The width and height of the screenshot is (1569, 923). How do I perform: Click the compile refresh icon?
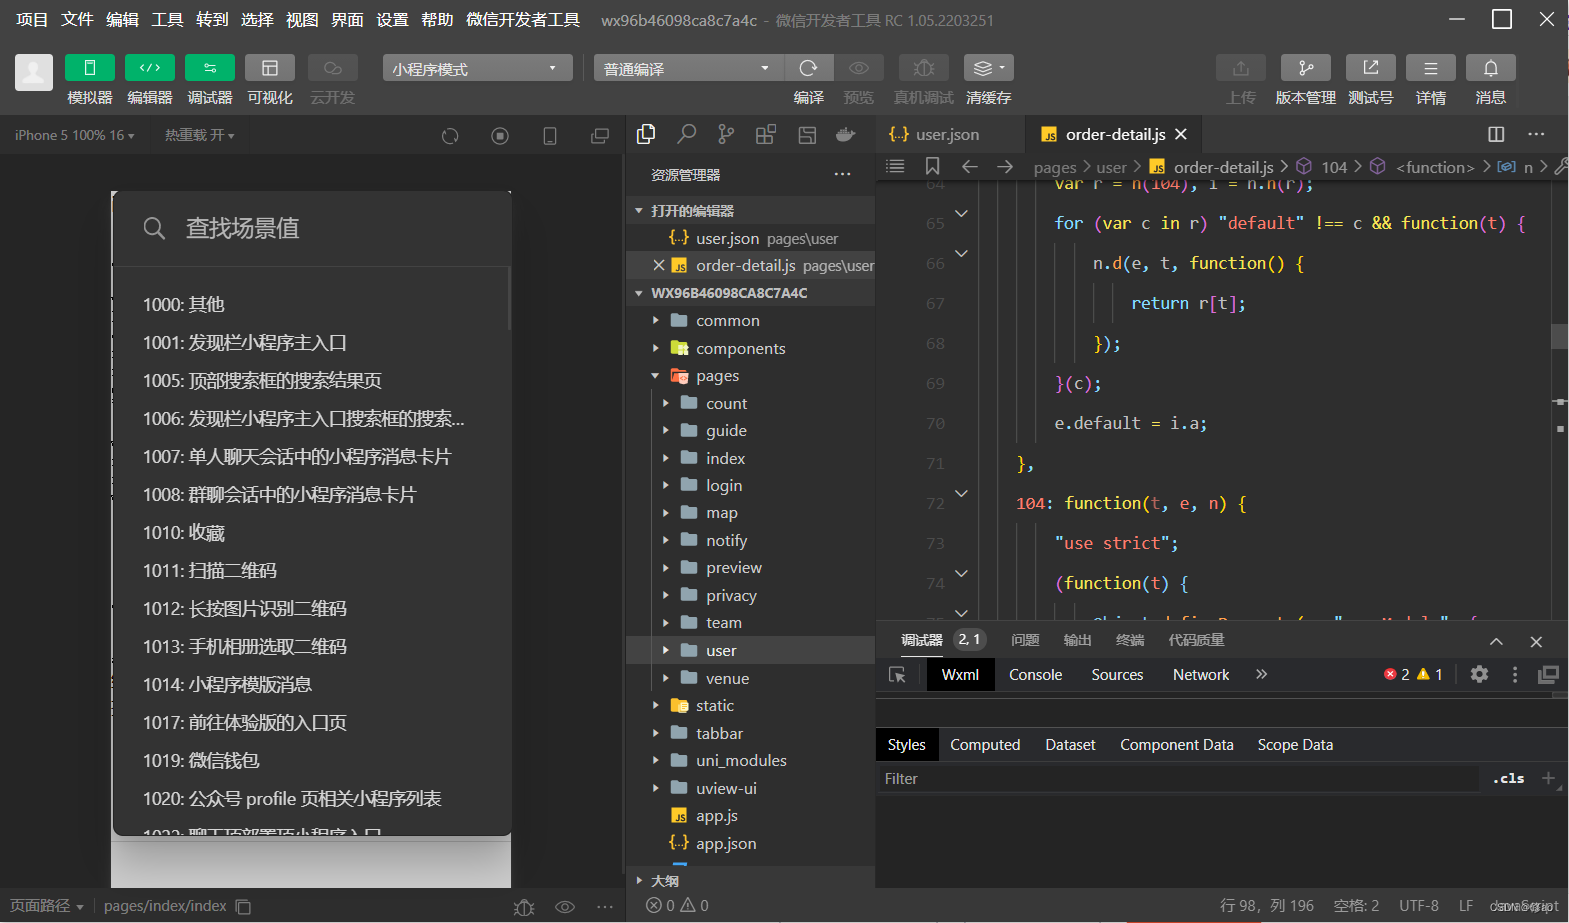(x=808, y=67)
